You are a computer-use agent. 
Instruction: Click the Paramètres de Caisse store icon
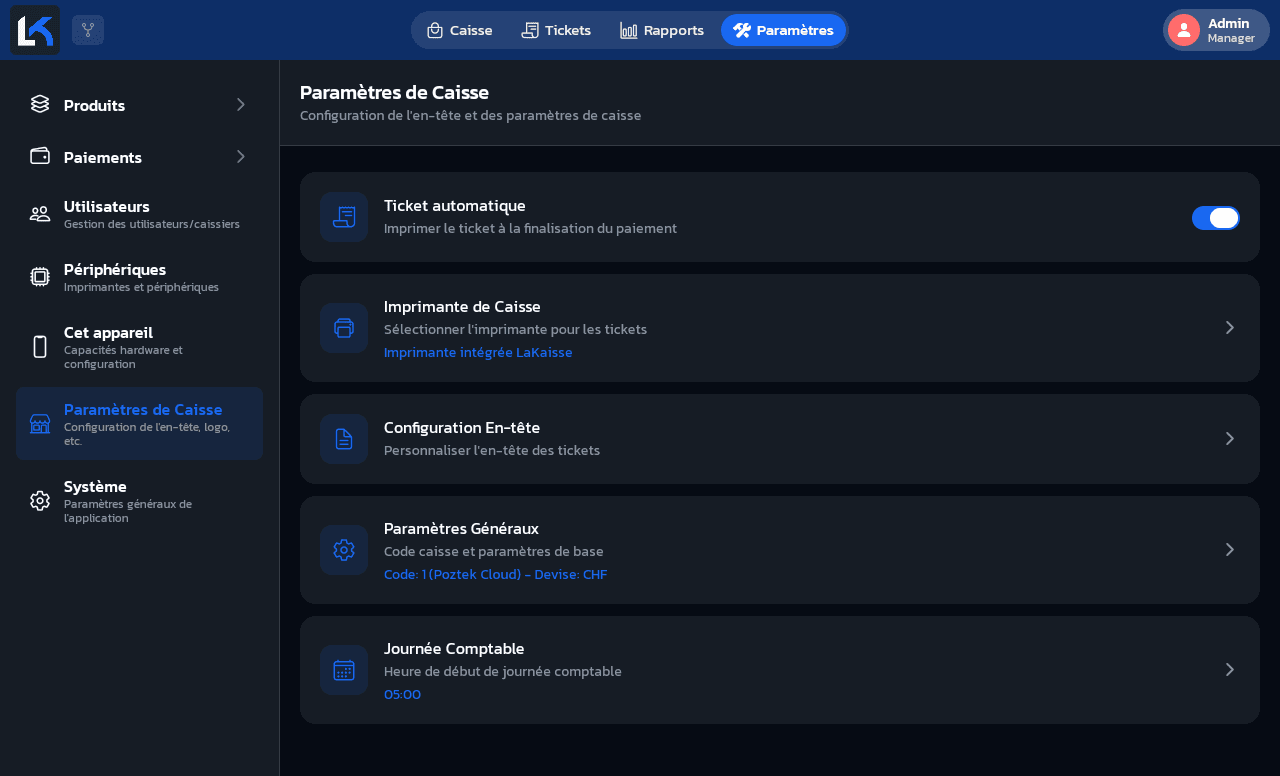[40, 424]
